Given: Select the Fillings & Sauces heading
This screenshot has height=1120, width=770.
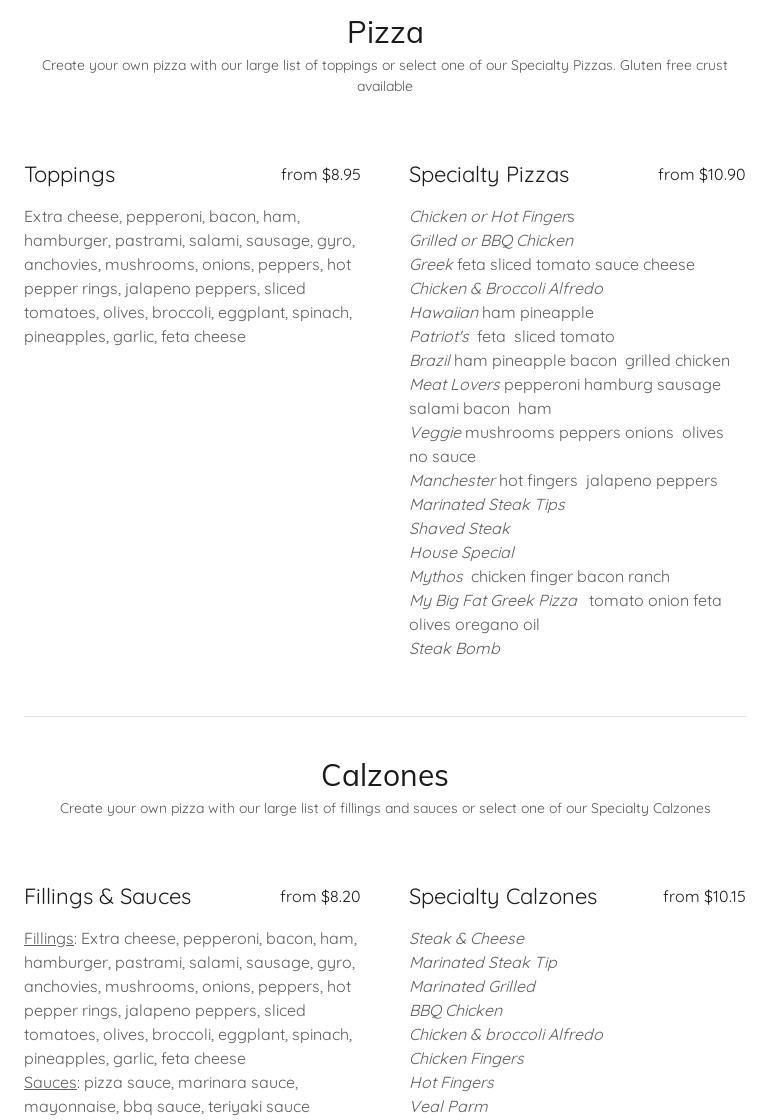Looking at the screenshot, I should coord(107,897).
